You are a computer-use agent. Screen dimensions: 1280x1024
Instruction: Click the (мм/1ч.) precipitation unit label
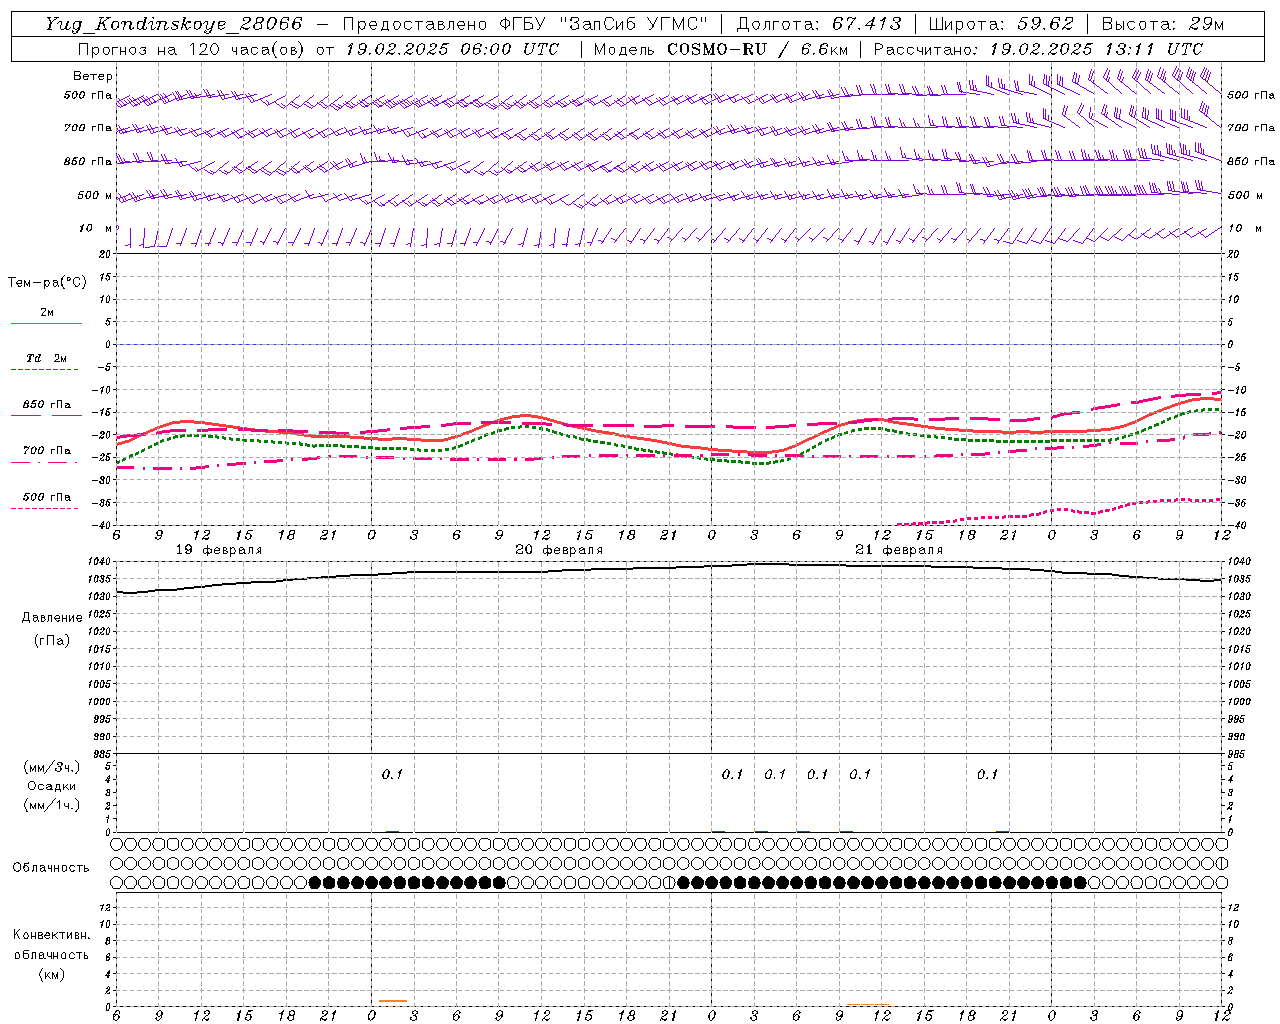52,805
